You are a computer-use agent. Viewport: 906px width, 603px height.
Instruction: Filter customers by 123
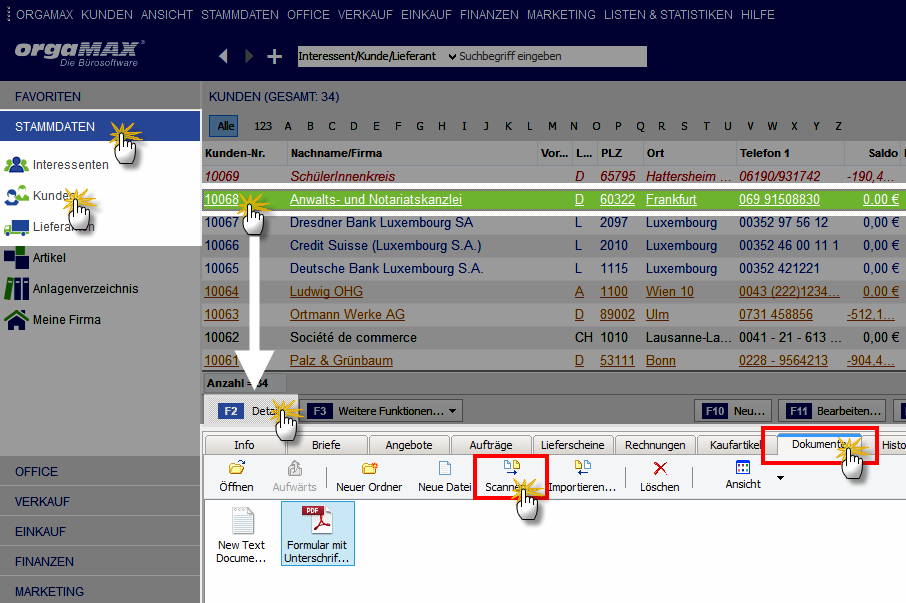(263, 126)
